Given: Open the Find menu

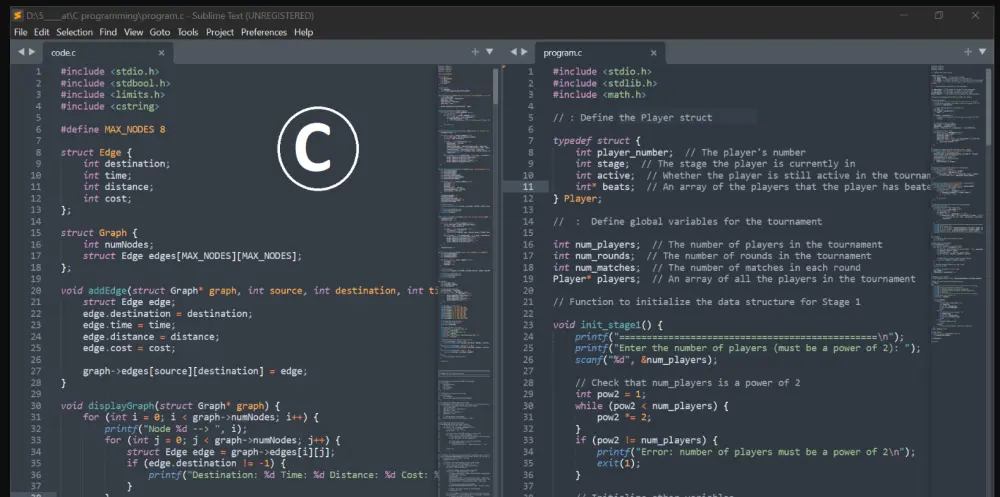Looking at the screenshot, I should point(108,32).
